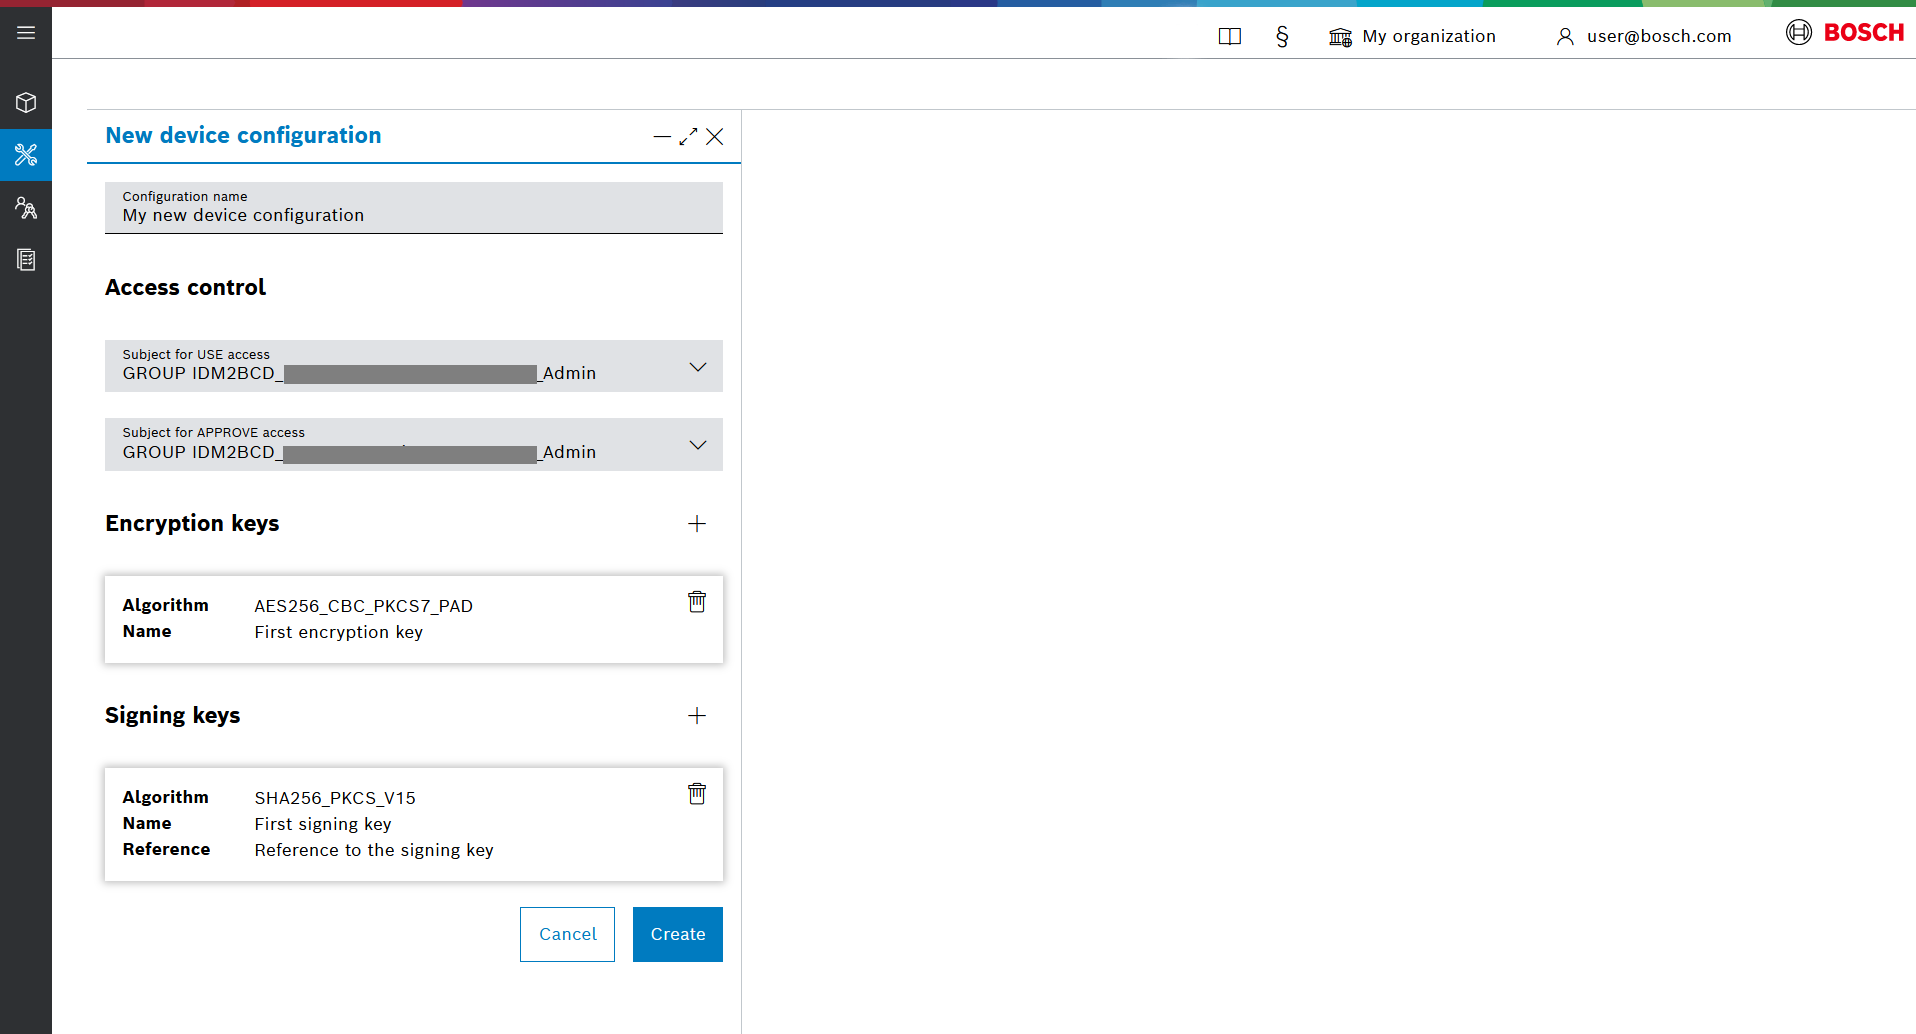Expand the Subject for APPROVE access dropdown

click(697, 445)
